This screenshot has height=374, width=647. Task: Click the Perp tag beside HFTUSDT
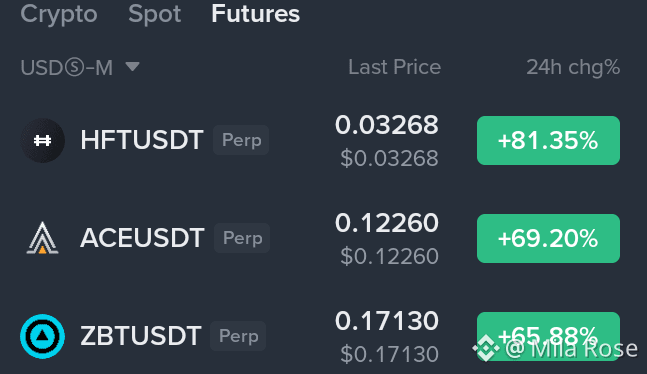pos(241,140)
